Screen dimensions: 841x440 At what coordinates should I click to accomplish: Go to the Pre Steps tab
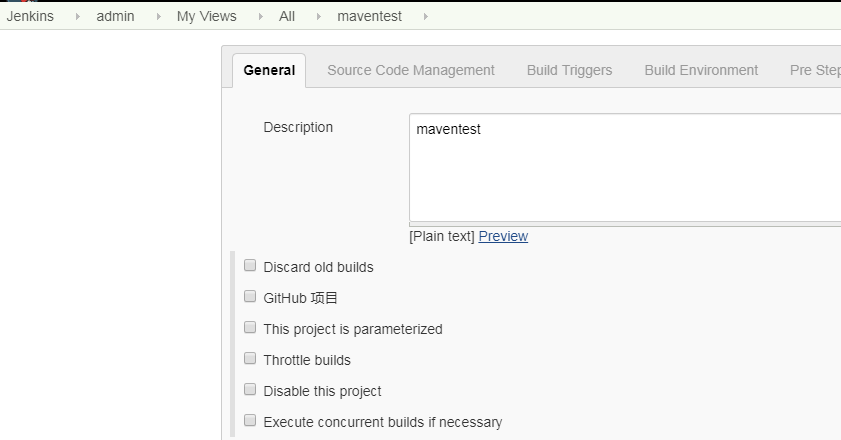[814, 70]
